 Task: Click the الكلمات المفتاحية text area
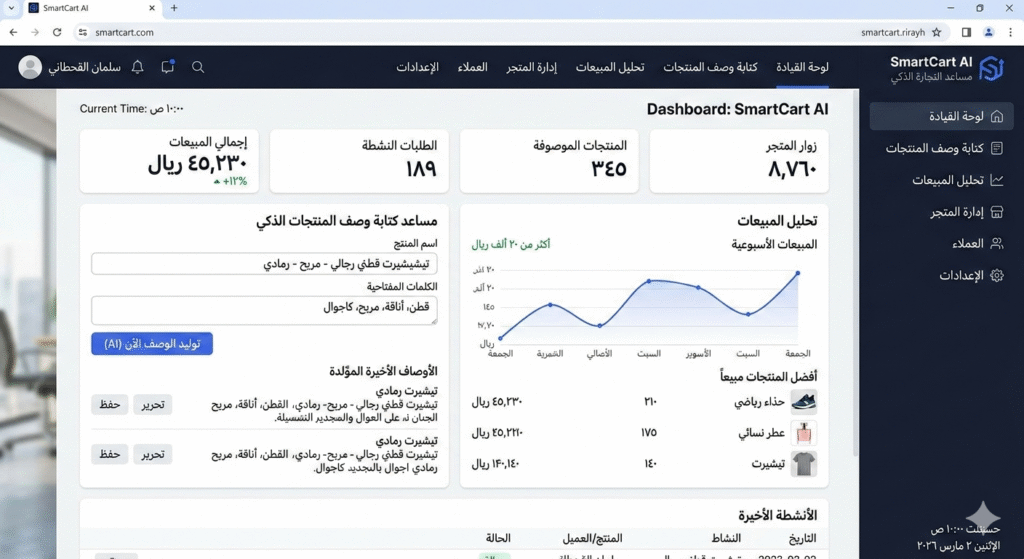(x=264, y=310)
